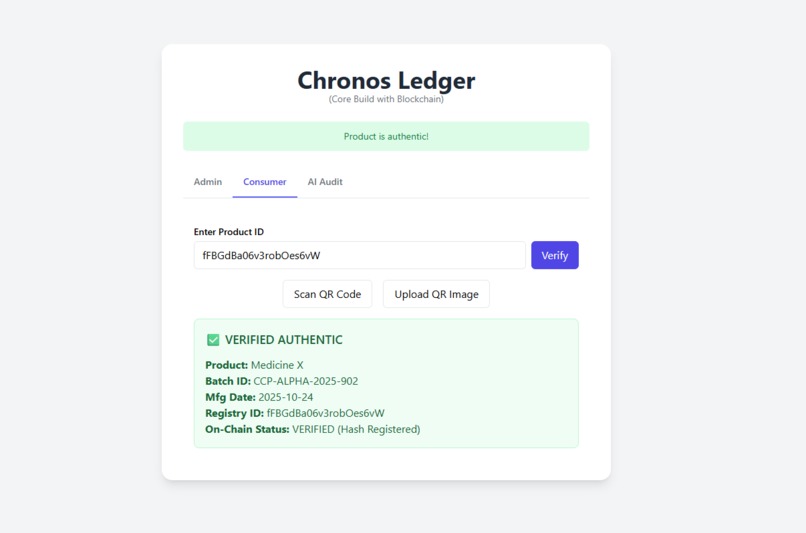Screen dimensions: 806x533
Task: Click the Verify button
Action: tap(555, 255)
